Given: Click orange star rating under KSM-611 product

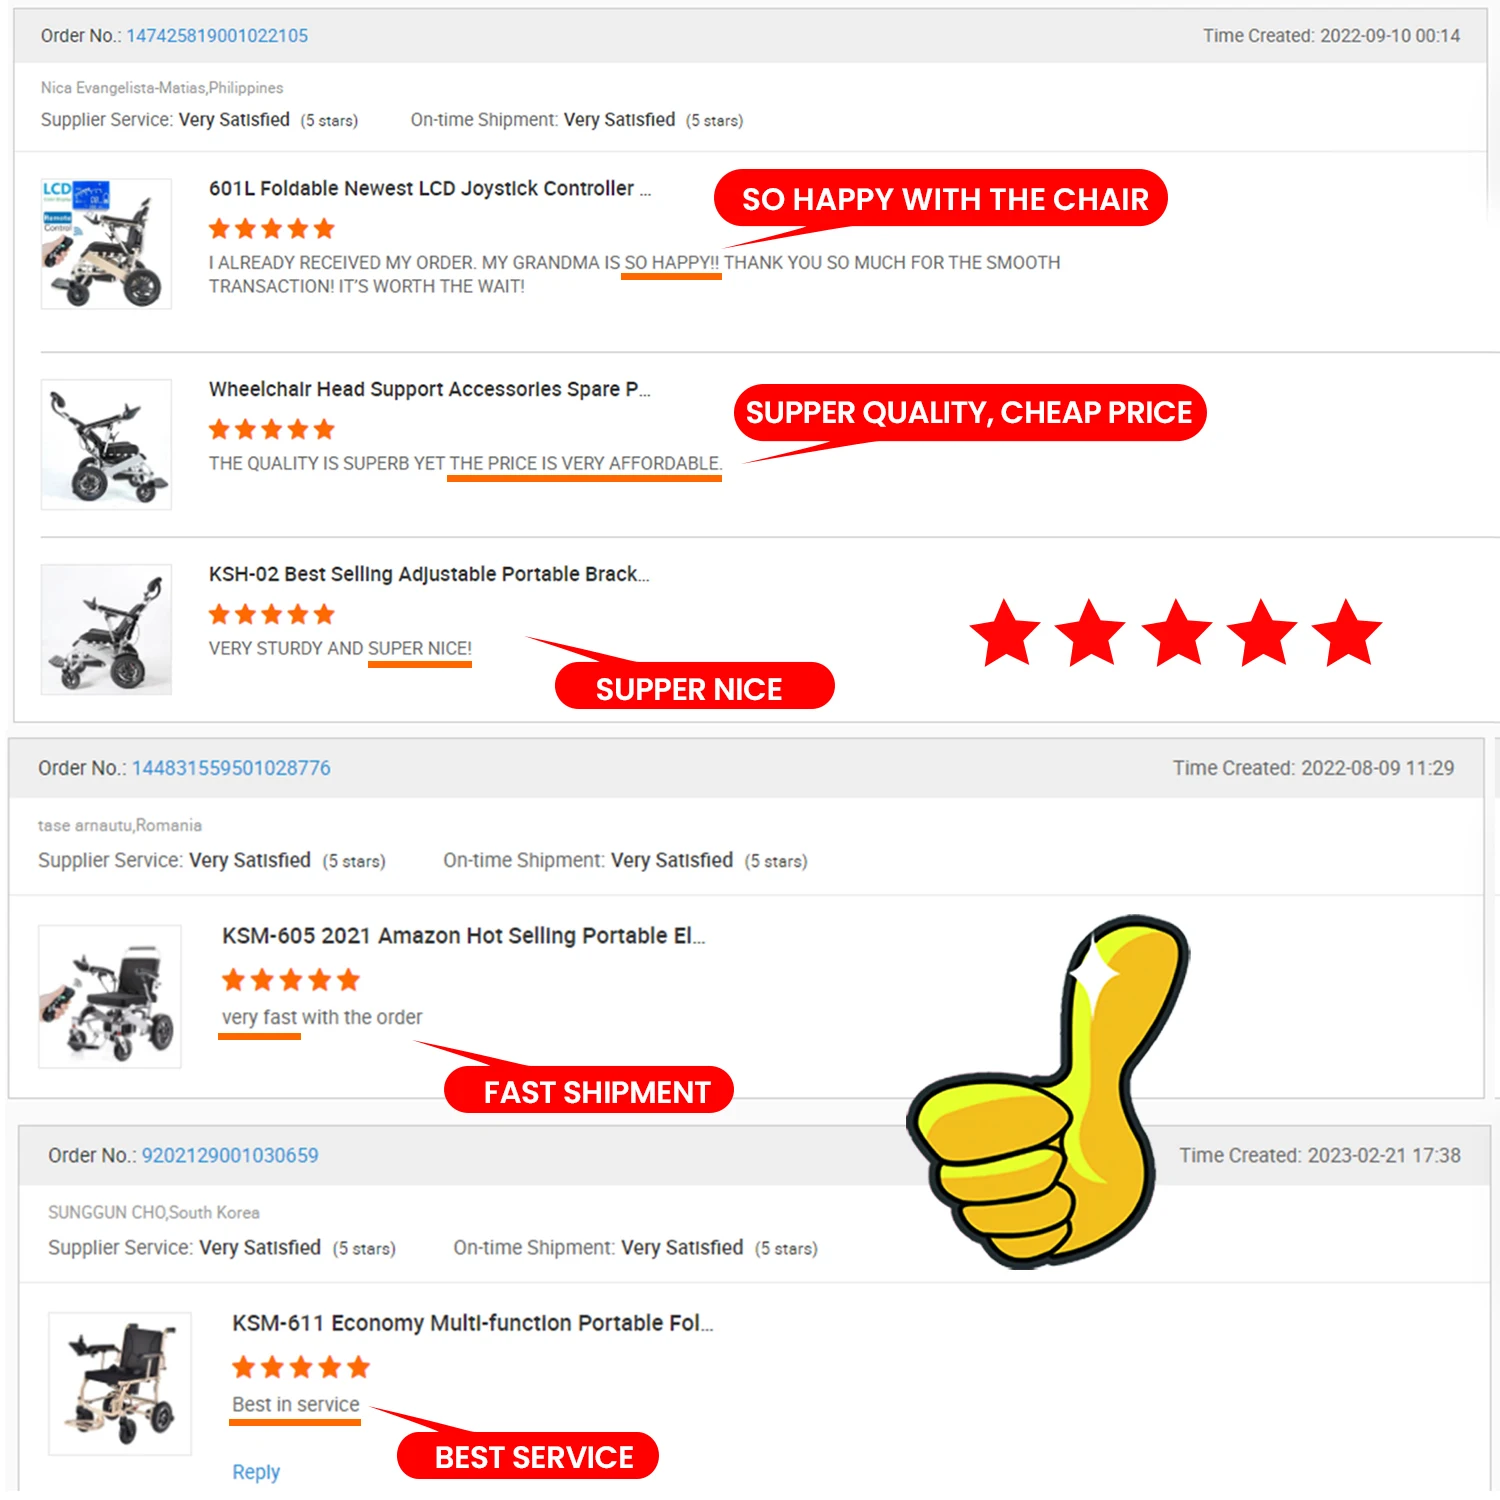Looking at the screenshot, I should coord(301,1367).
